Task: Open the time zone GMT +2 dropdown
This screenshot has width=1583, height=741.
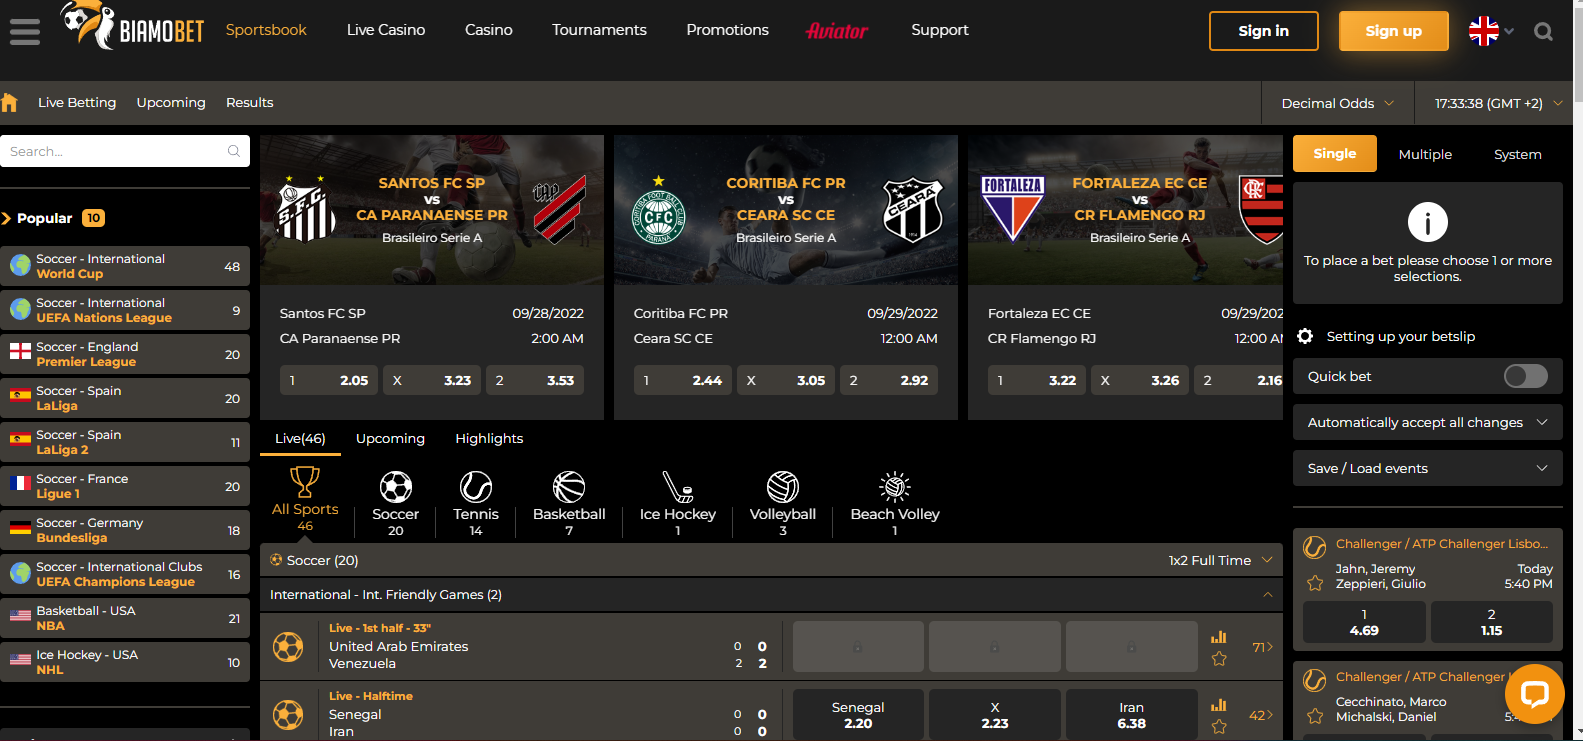Action: point(1498,103)
